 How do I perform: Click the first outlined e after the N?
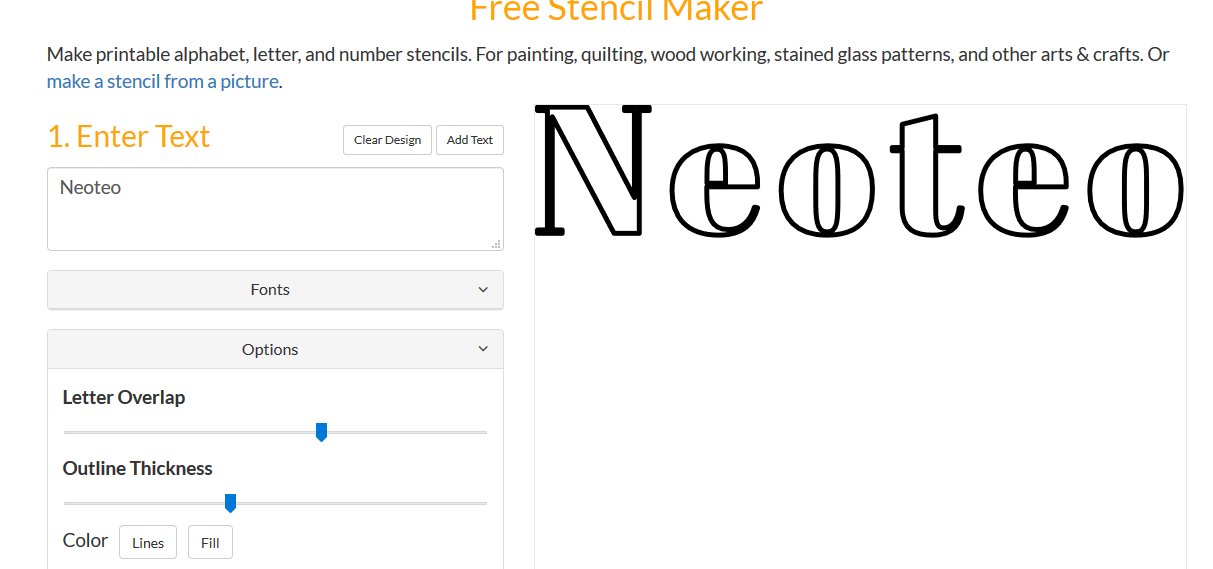(x=716, y=190)
